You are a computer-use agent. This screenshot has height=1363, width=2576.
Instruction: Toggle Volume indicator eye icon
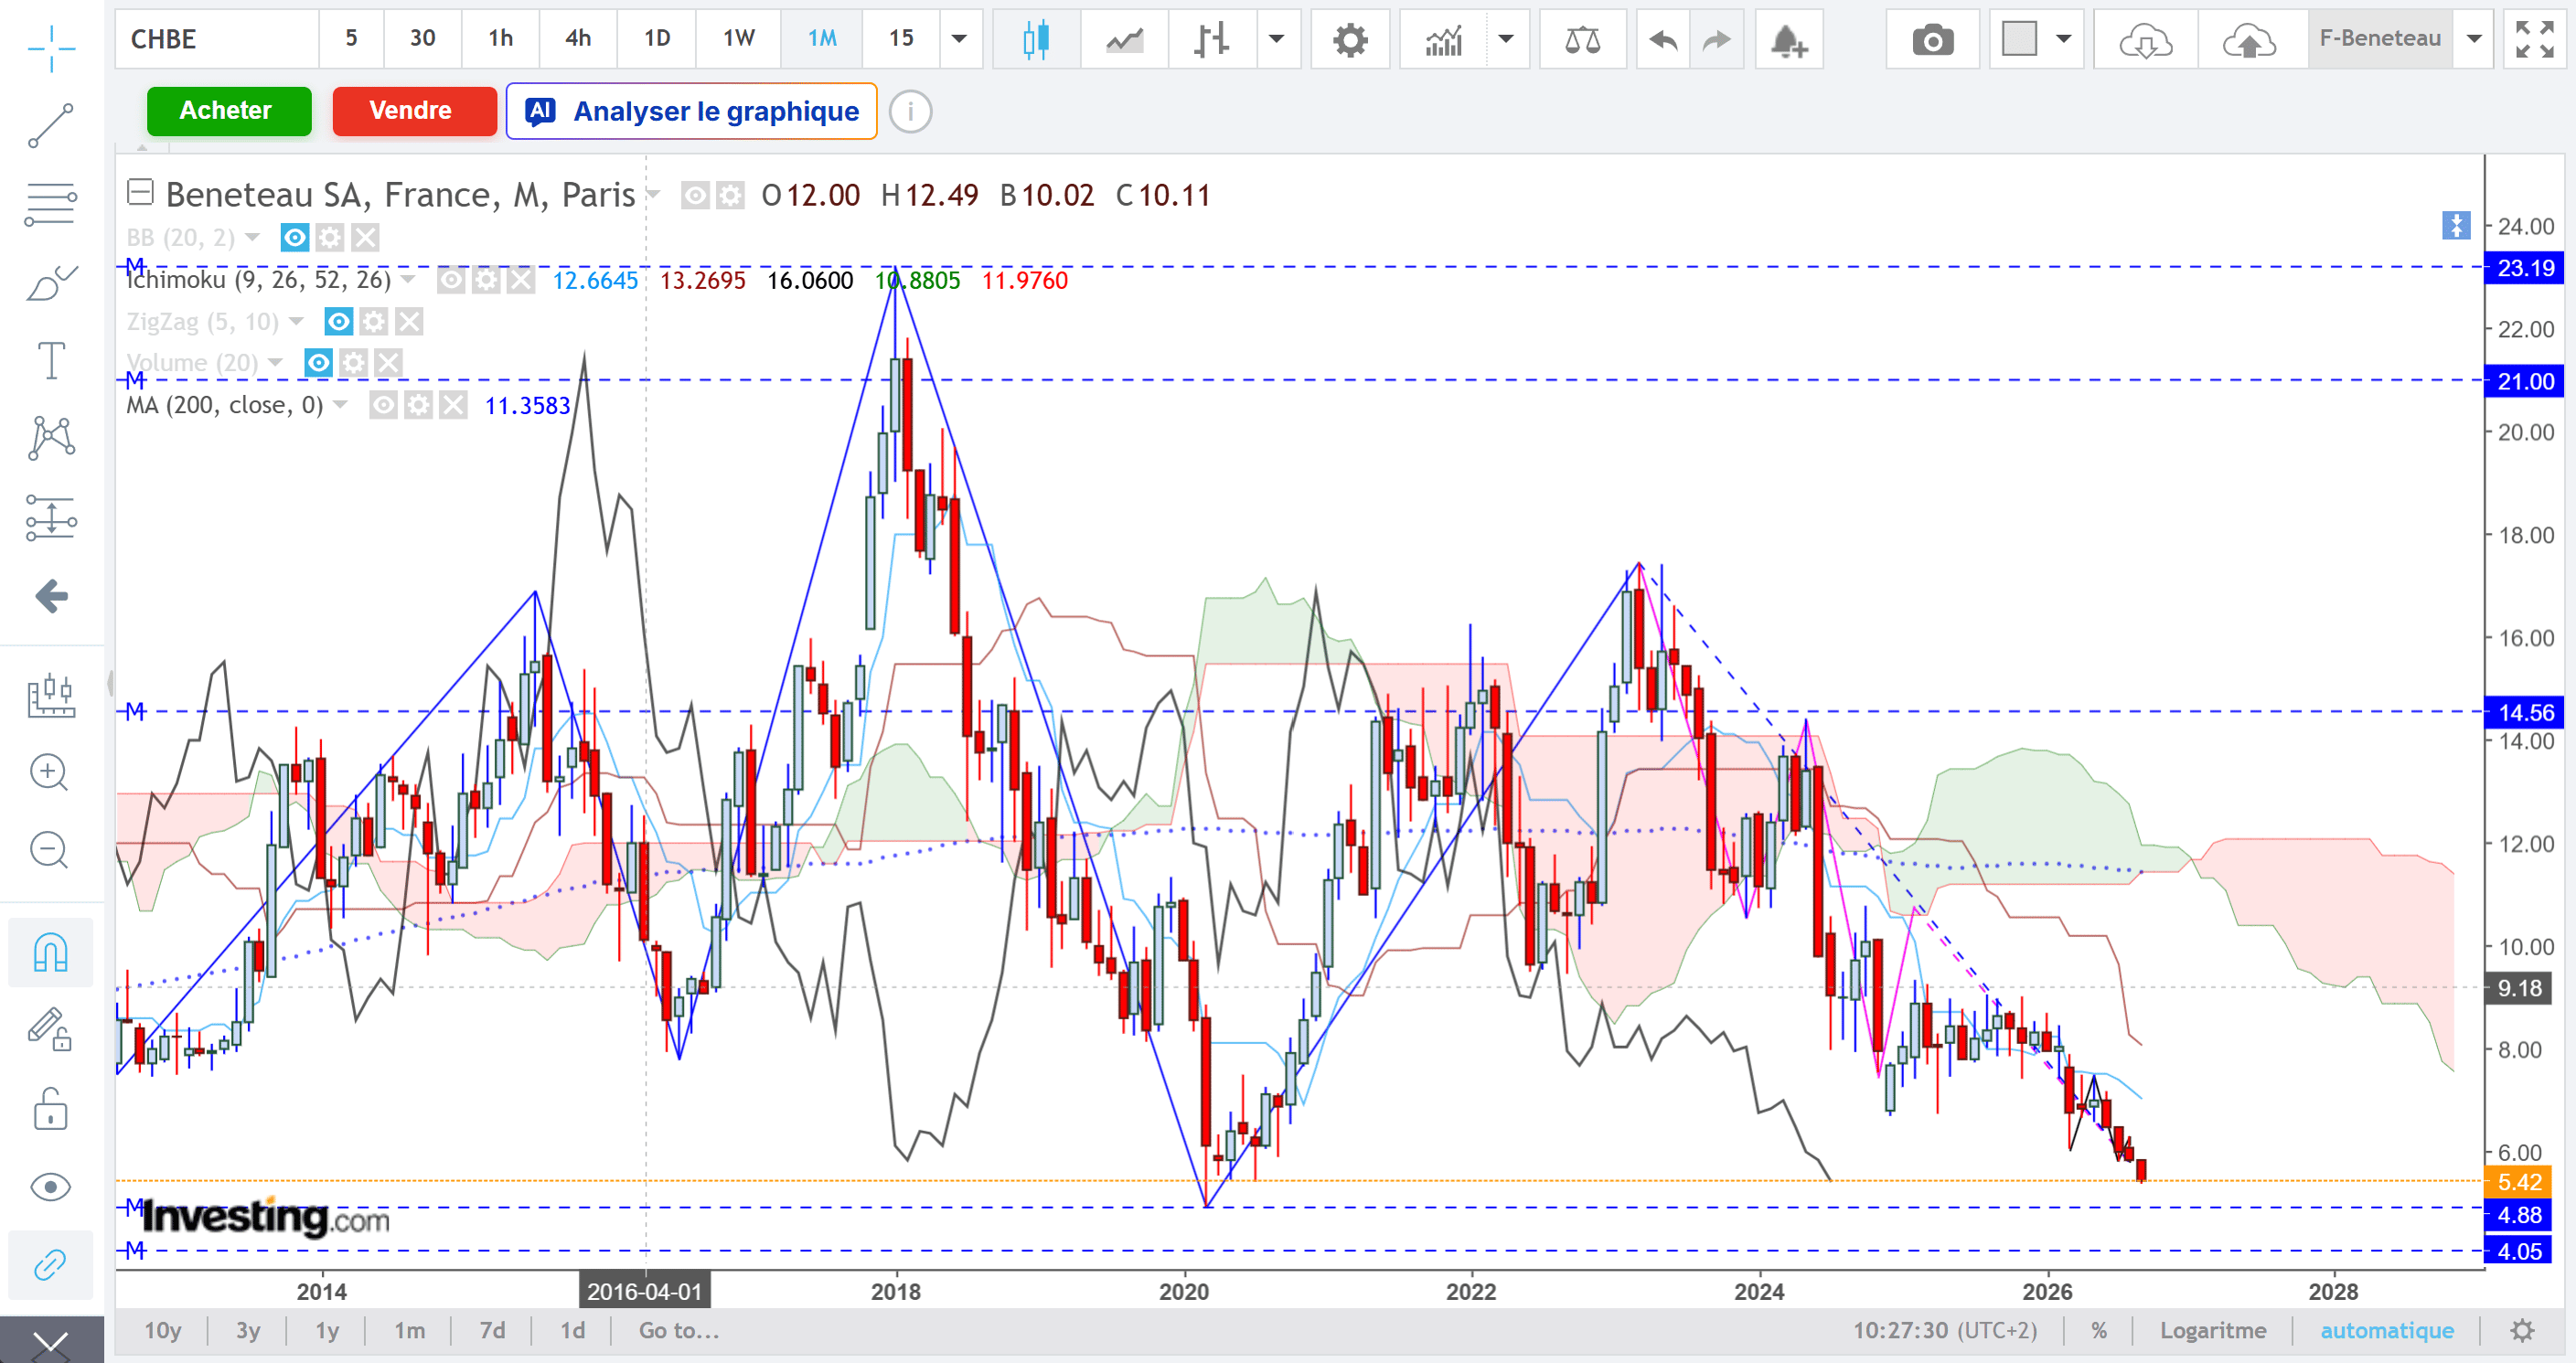318,363
